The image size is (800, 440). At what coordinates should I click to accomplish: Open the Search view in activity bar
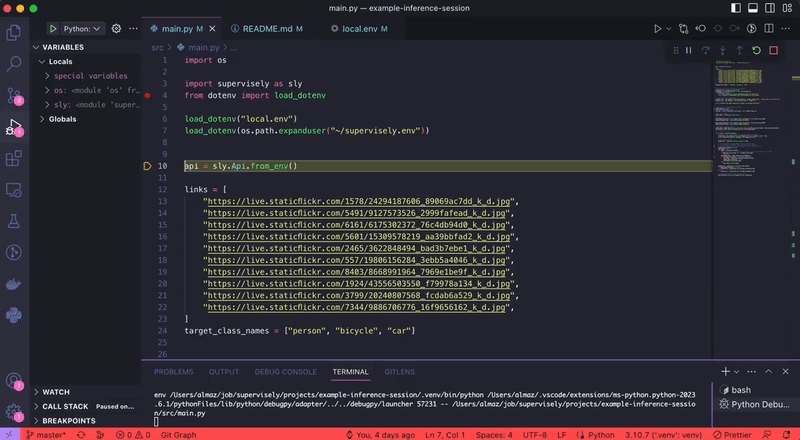14,64
